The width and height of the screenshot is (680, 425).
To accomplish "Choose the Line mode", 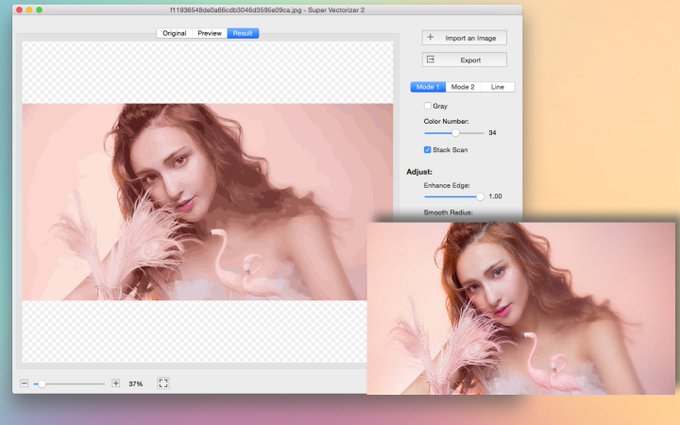I will pyautogui.click(x=497, y=87).
